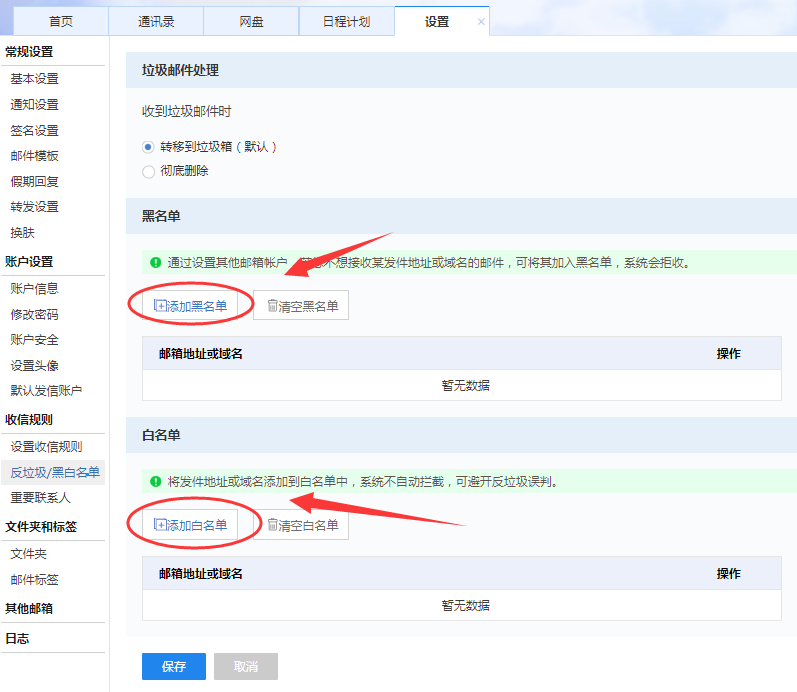Expand the 其他邮箱 sidebar section
Image resolution: width=797 pixels, height=692 pixels.
pos(29,608)
